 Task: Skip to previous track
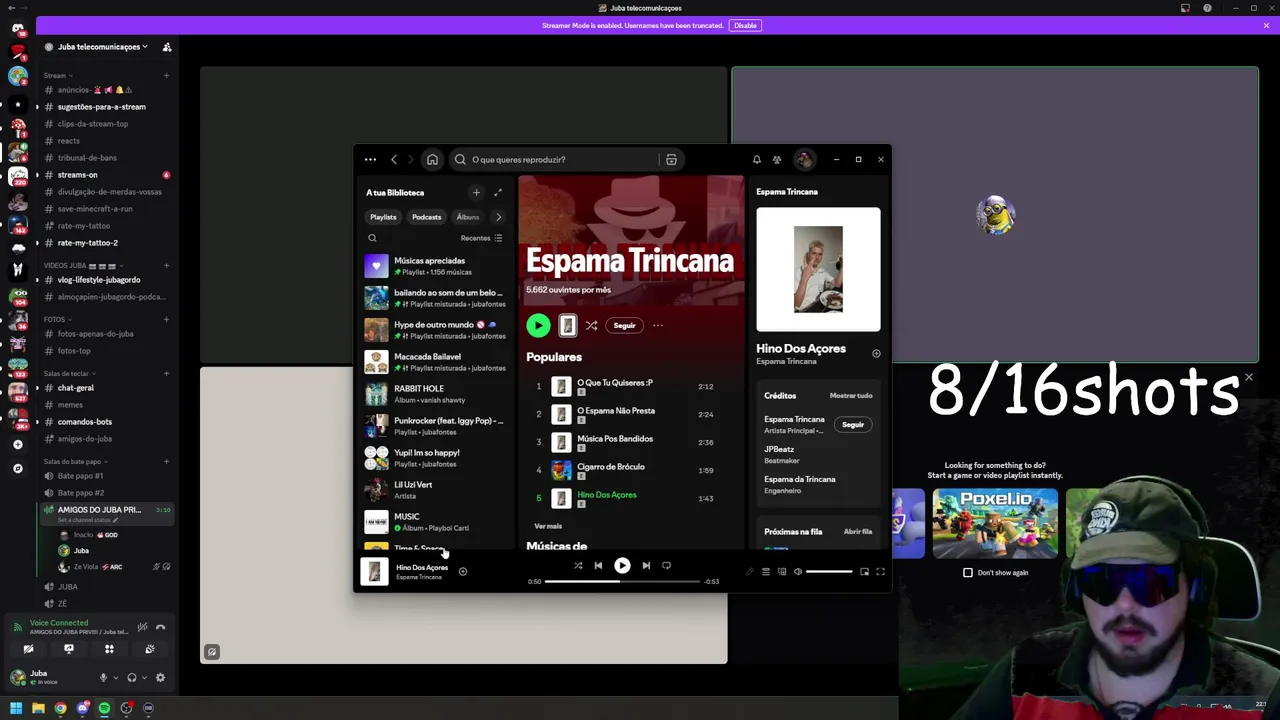click(x=598, y=566)
